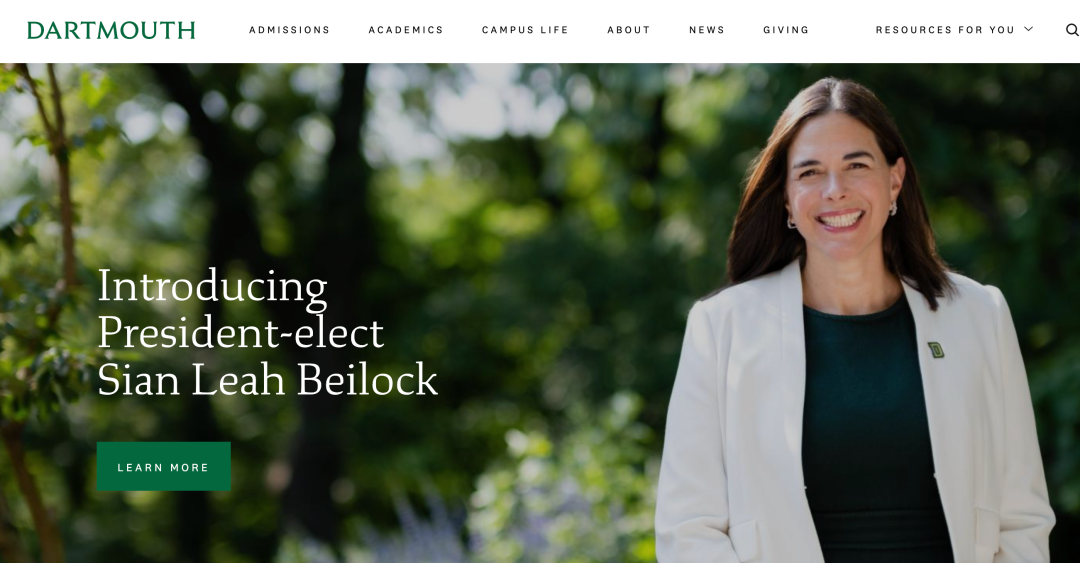Navigate to the News page

tap(707, 30)
